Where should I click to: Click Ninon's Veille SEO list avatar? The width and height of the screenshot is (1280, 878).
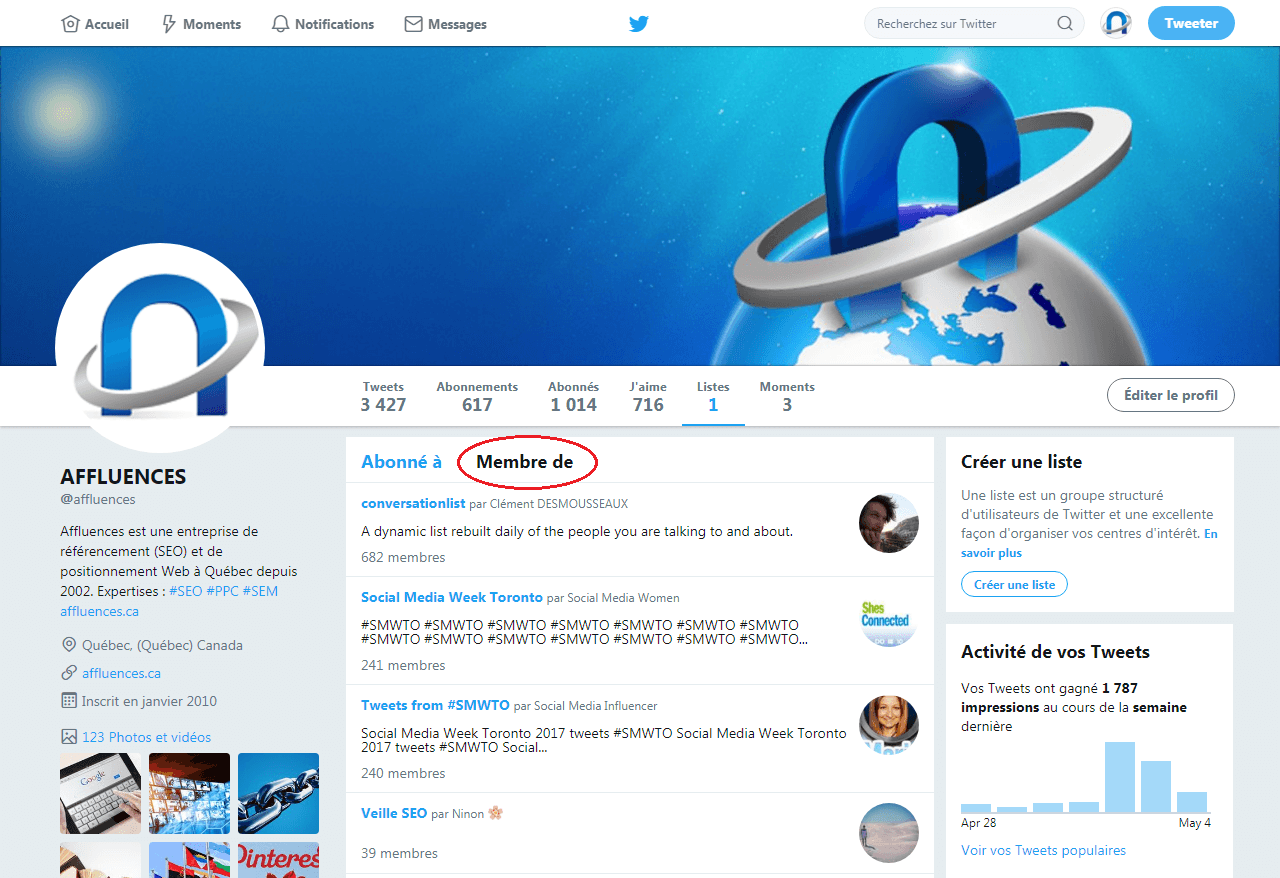tap(889, 833)
